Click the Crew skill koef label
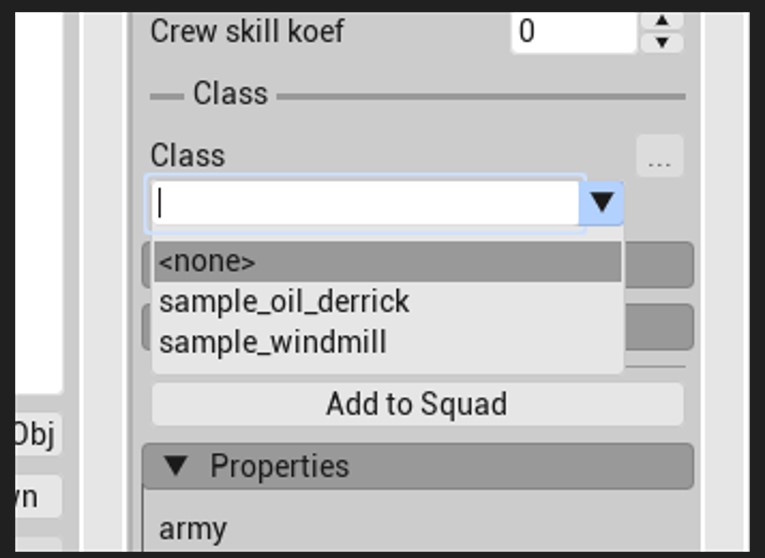The height and width of the screenshot is (558, 765). pyautogui.click(x=247, y=32)
